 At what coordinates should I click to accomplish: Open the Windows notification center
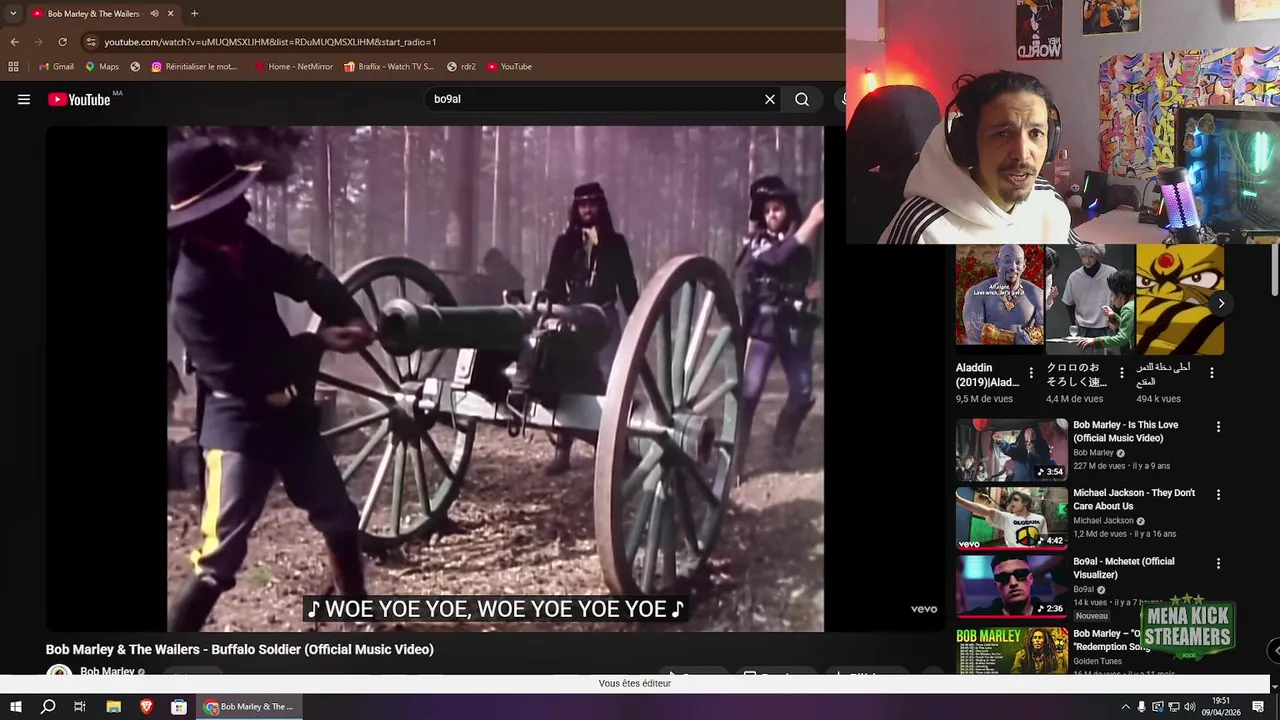[x=1258, y=707]
